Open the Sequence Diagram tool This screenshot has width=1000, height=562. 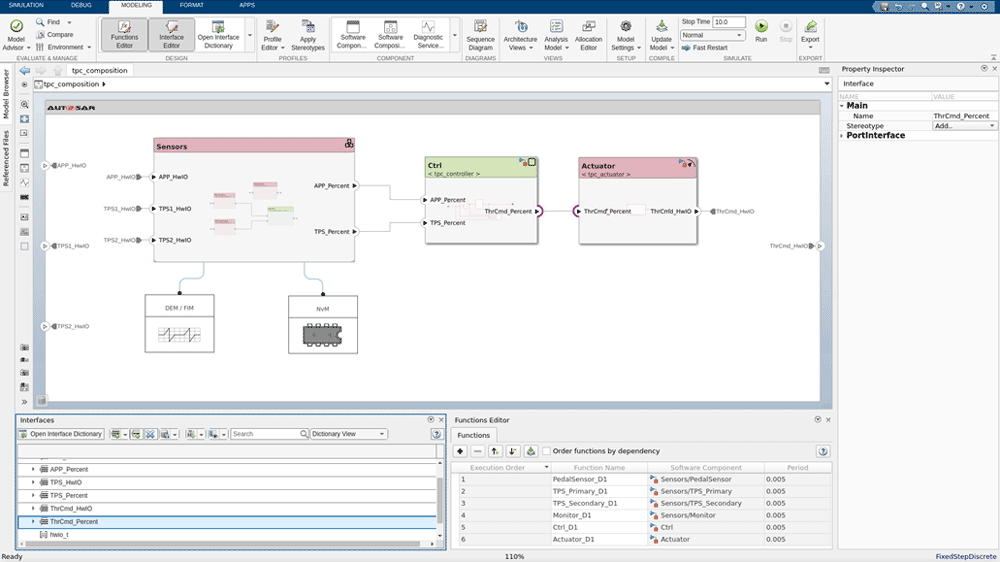click(481, 34)
